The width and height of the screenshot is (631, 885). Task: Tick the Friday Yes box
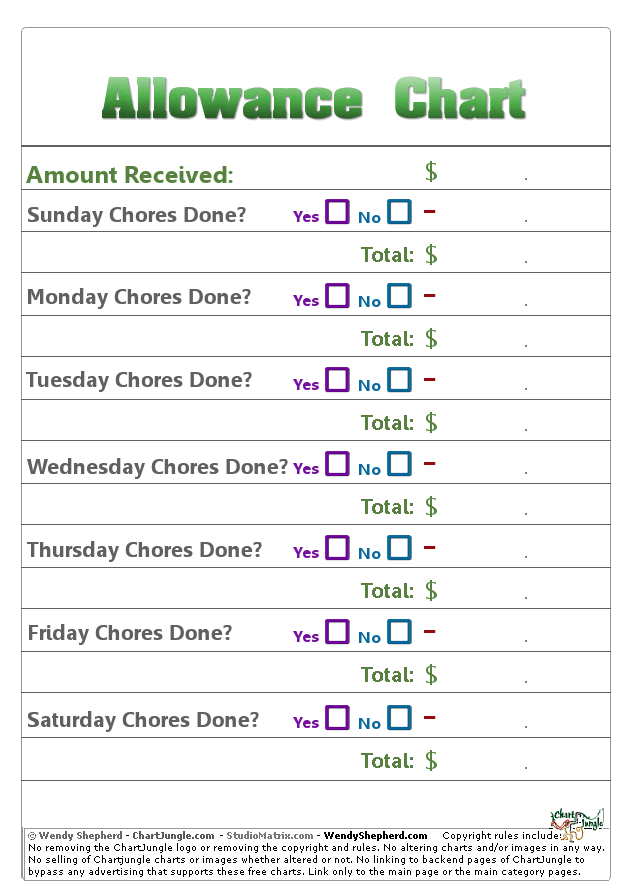click(338, 632)
